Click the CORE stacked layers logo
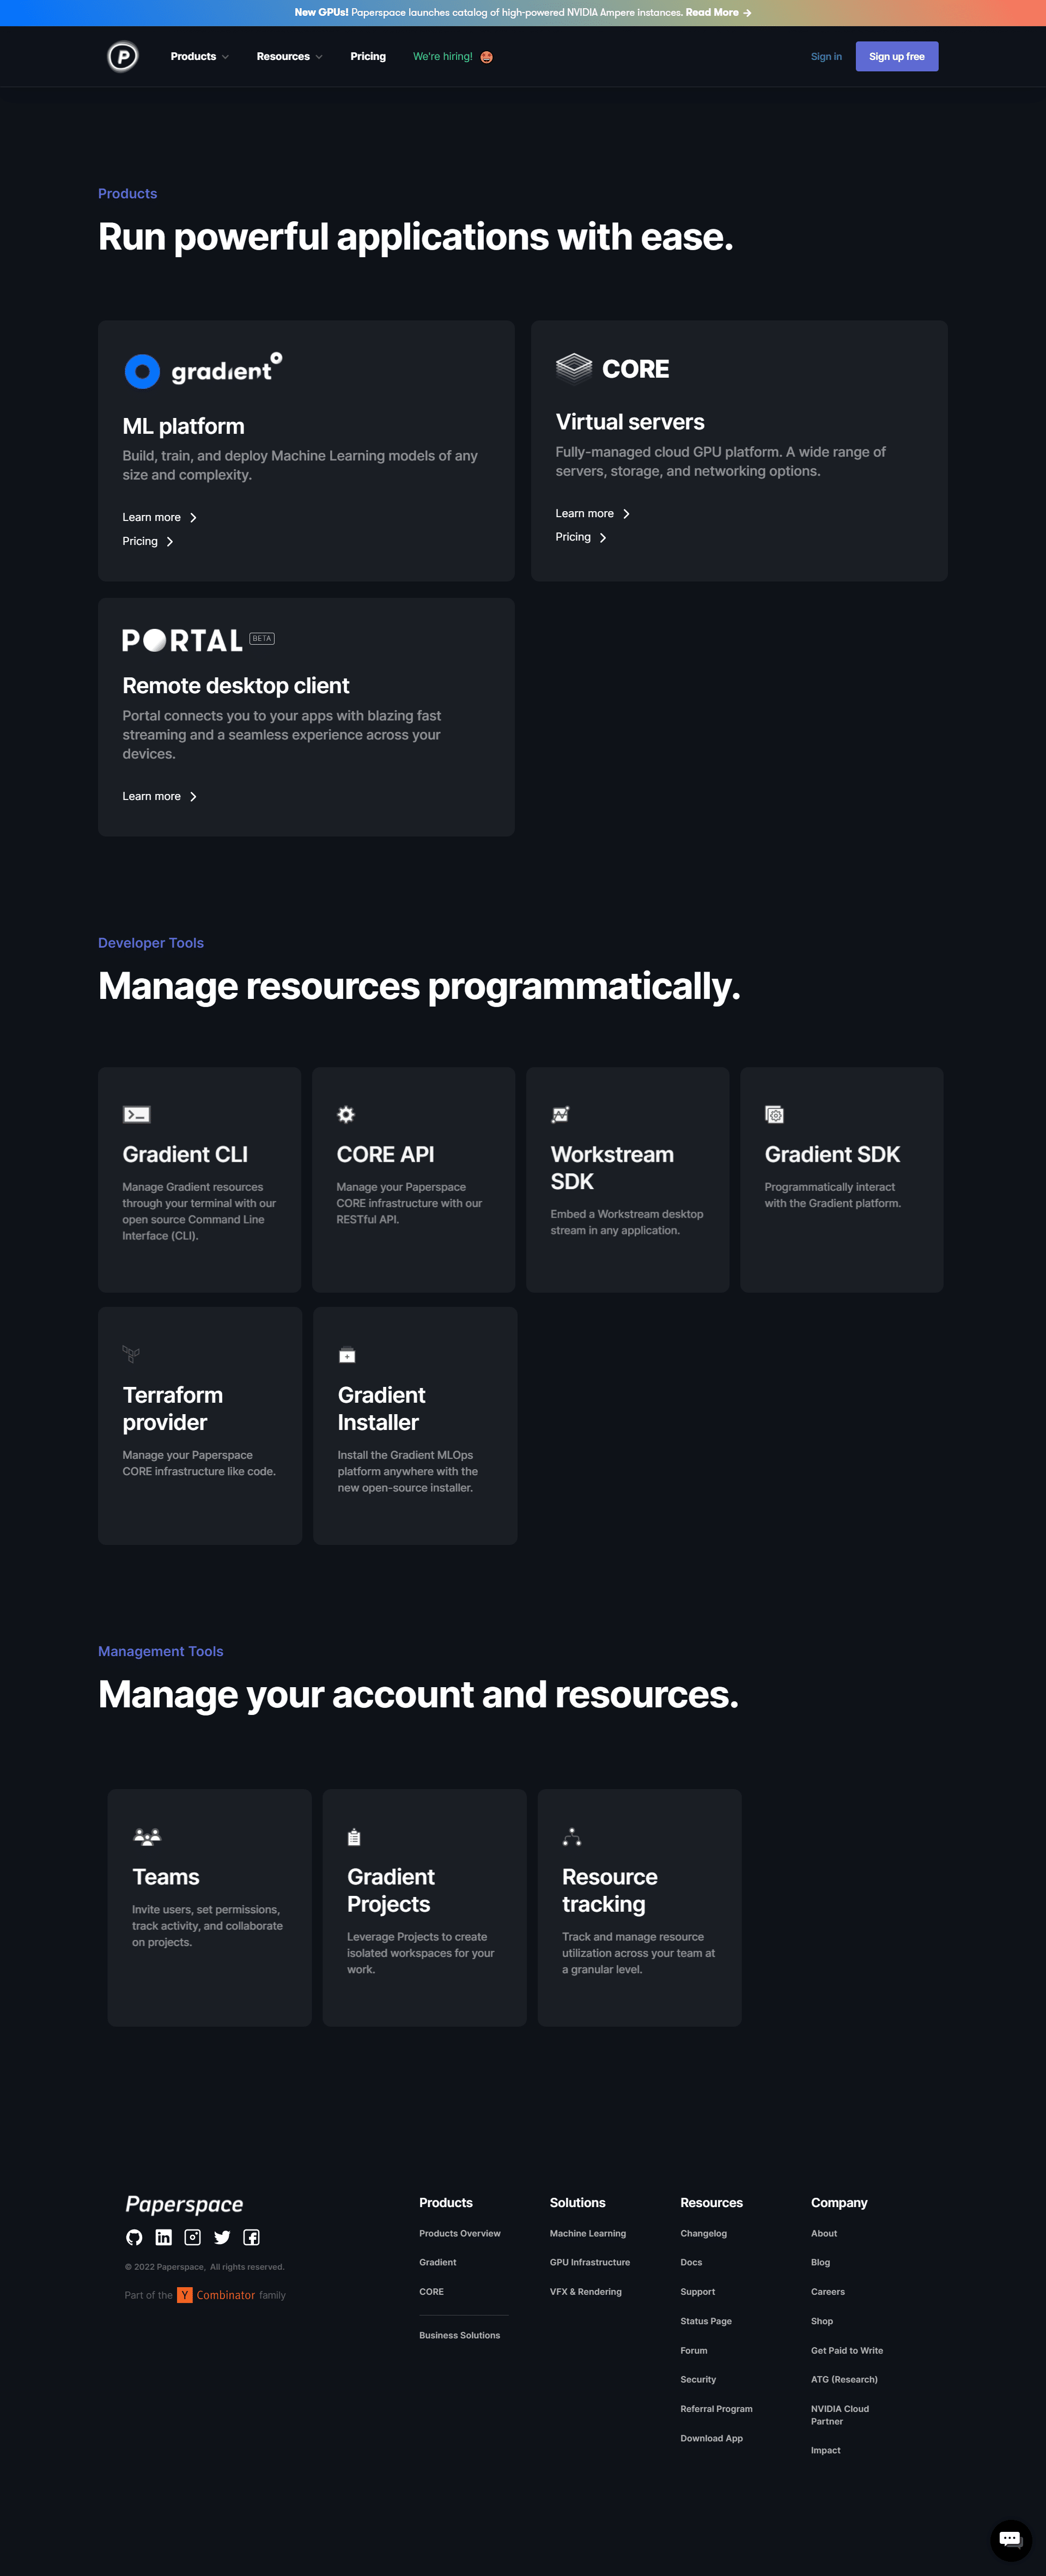The width and height of the screenshot is (1046, 2576). tap(574, 368)
